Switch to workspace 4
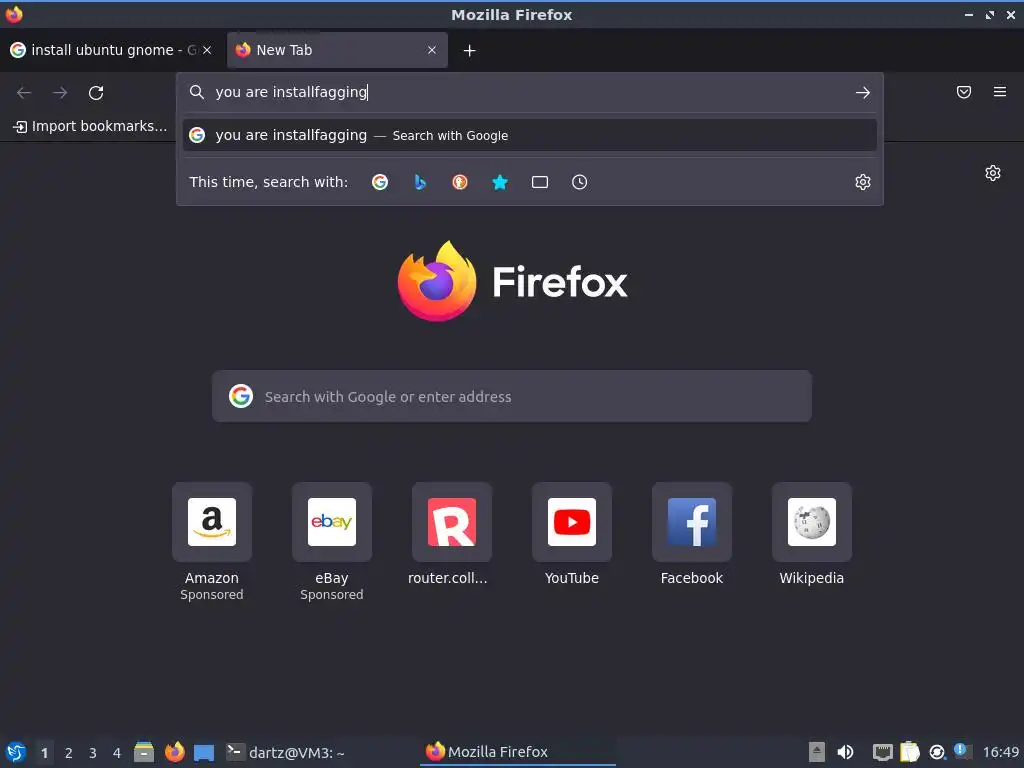The height and width of the screenshot is (768, 1024). (117, 753)
